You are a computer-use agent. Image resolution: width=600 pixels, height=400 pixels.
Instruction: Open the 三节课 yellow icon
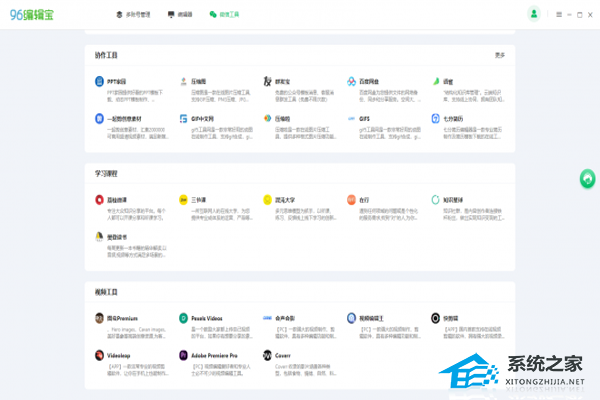coord(183,199)
